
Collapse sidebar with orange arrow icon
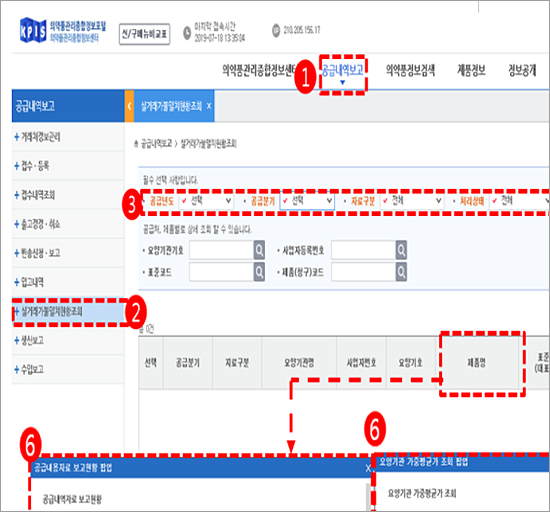tap(129, 106)
